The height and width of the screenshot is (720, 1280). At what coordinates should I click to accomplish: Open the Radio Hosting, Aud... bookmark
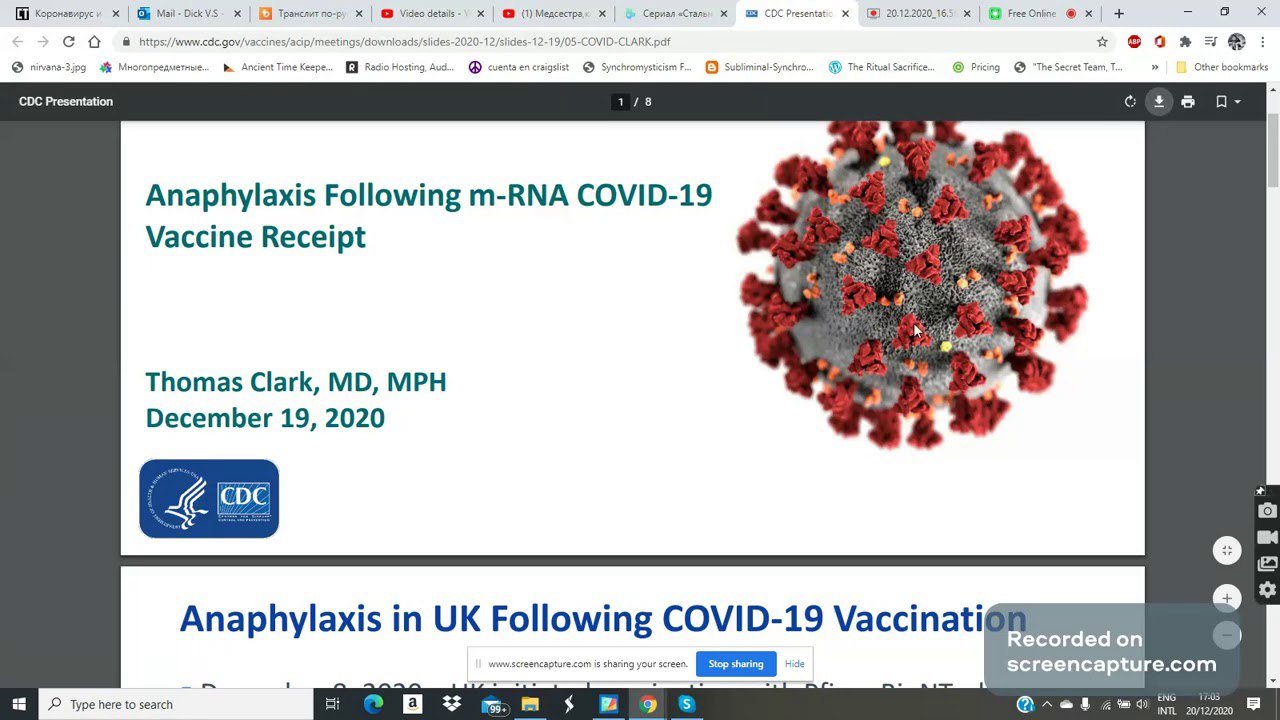(399, 67)
